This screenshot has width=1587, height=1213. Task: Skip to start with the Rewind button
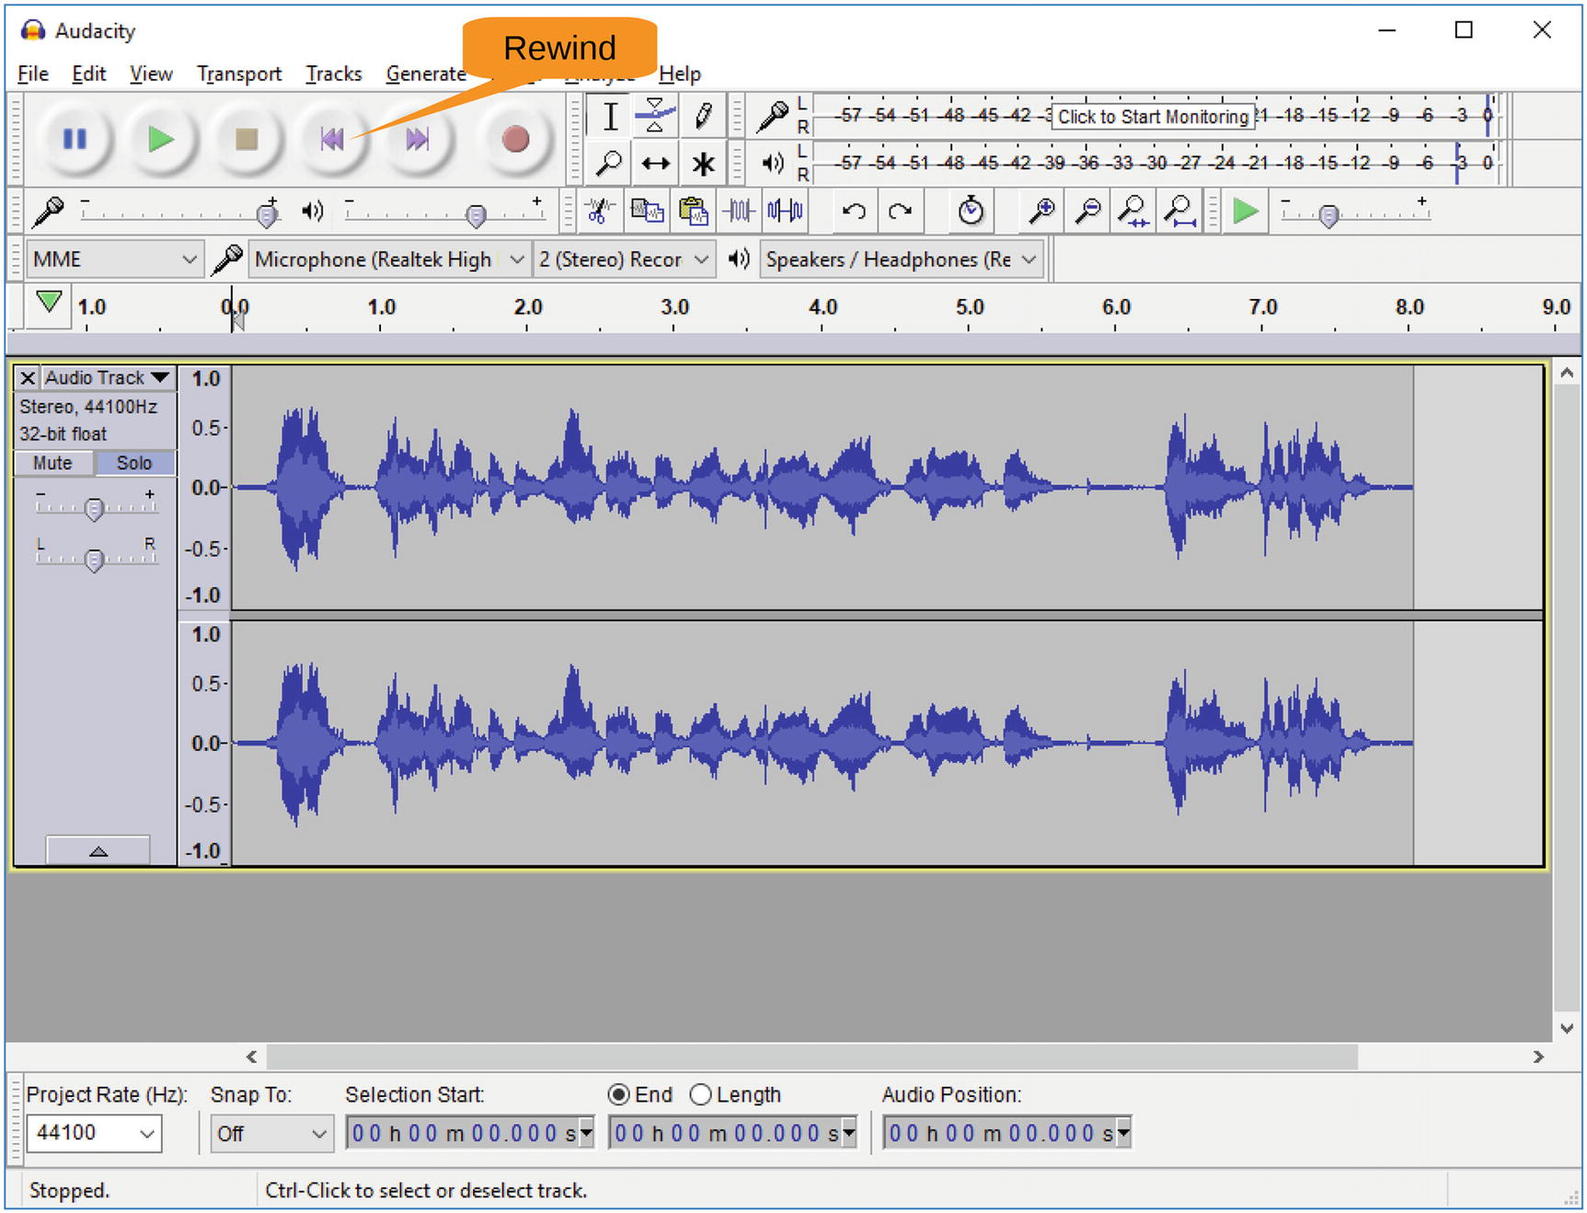click(332, 139)
